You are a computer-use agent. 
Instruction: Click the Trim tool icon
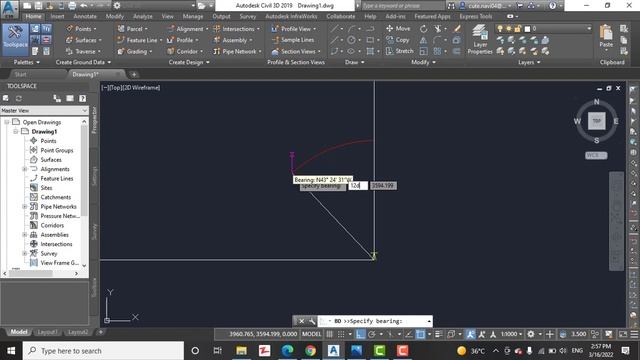tap(438, 29)
